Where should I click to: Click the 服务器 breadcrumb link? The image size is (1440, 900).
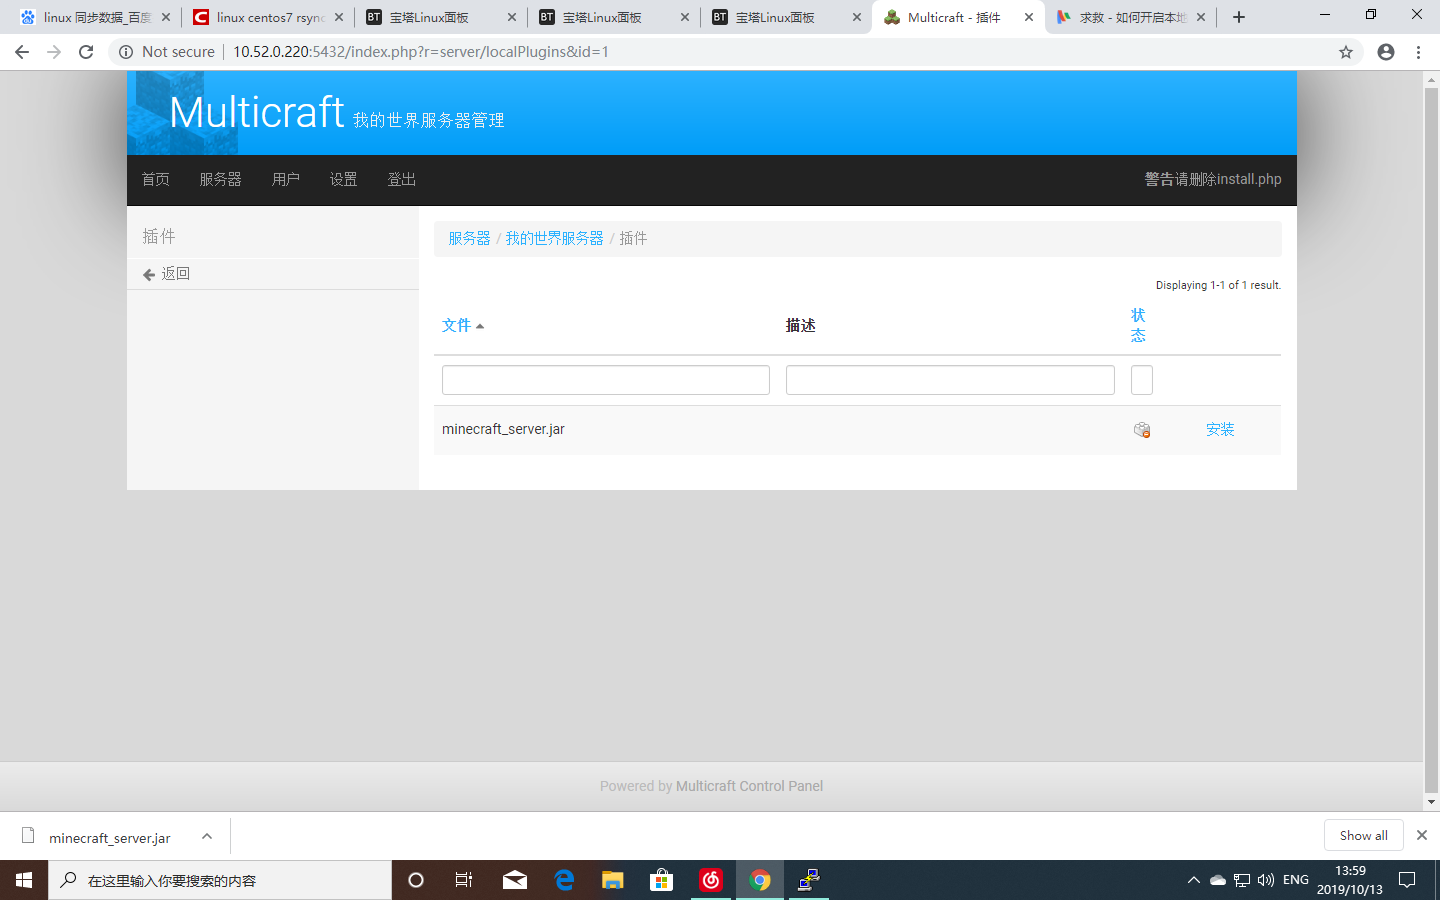click(469, 239)
